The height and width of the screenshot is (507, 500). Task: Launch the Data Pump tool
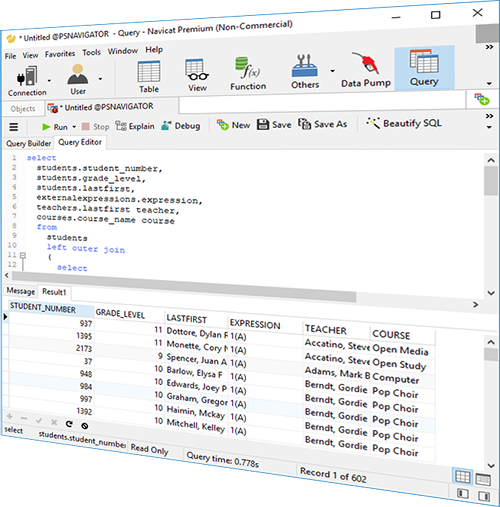(x=366, y=70)
